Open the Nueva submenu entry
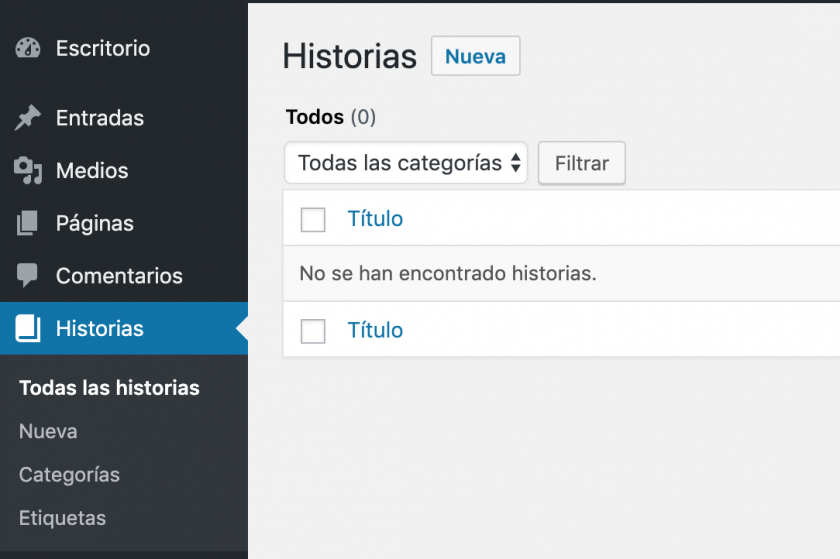Image resolution: width=840 pixels, height=559 pixels. tap(48, 432)
